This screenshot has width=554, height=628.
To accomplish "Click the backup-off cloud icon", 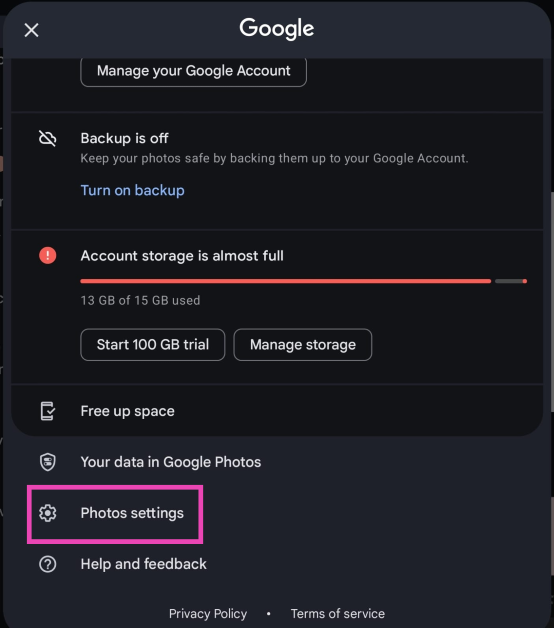I will (x=48, y=139).
